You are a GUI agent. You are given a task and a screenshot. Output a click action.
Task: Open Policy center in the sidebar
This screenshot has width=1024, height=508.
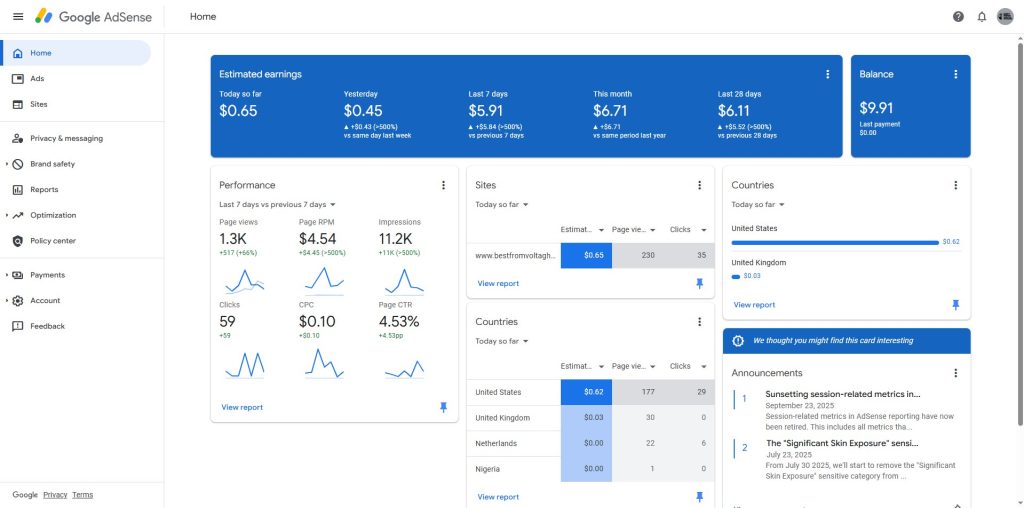click(x=52, y=241)
